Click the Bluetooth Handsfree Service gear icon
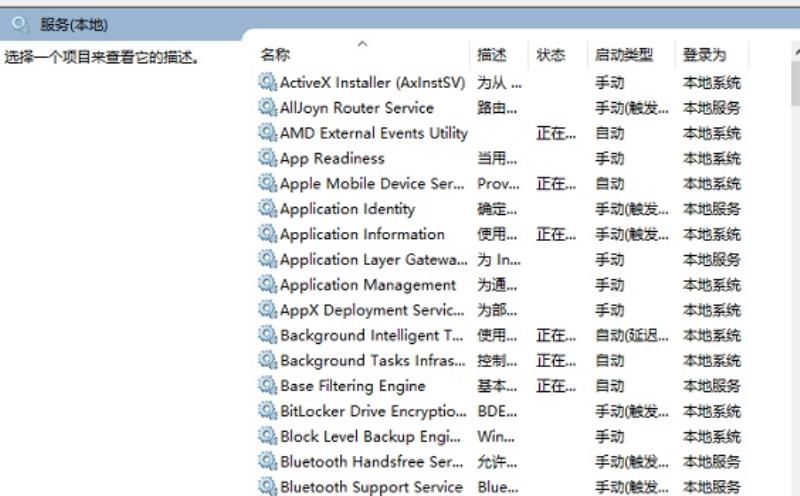800x496 pixels. 267,461
